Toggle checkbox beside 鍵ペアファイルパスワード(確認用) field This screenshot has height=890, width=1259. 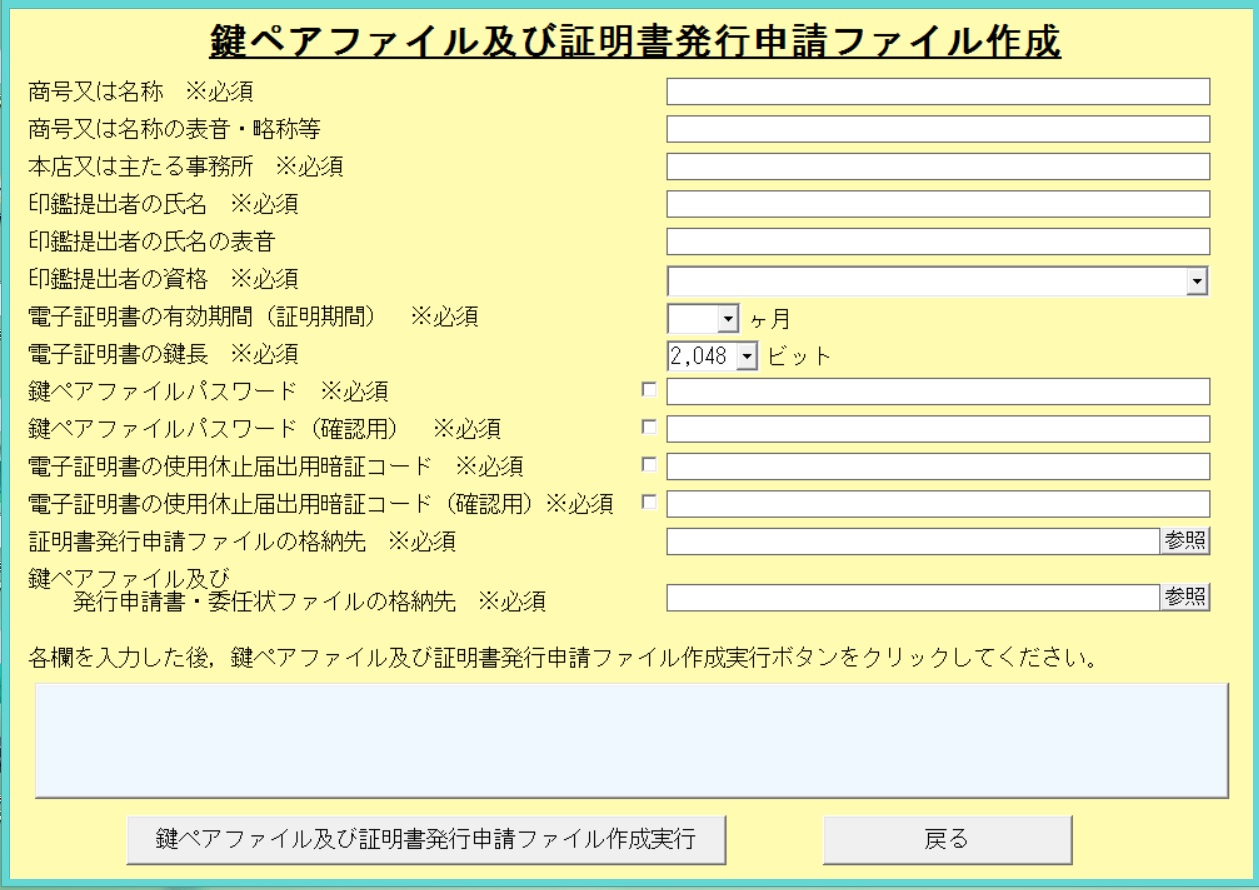649,427
